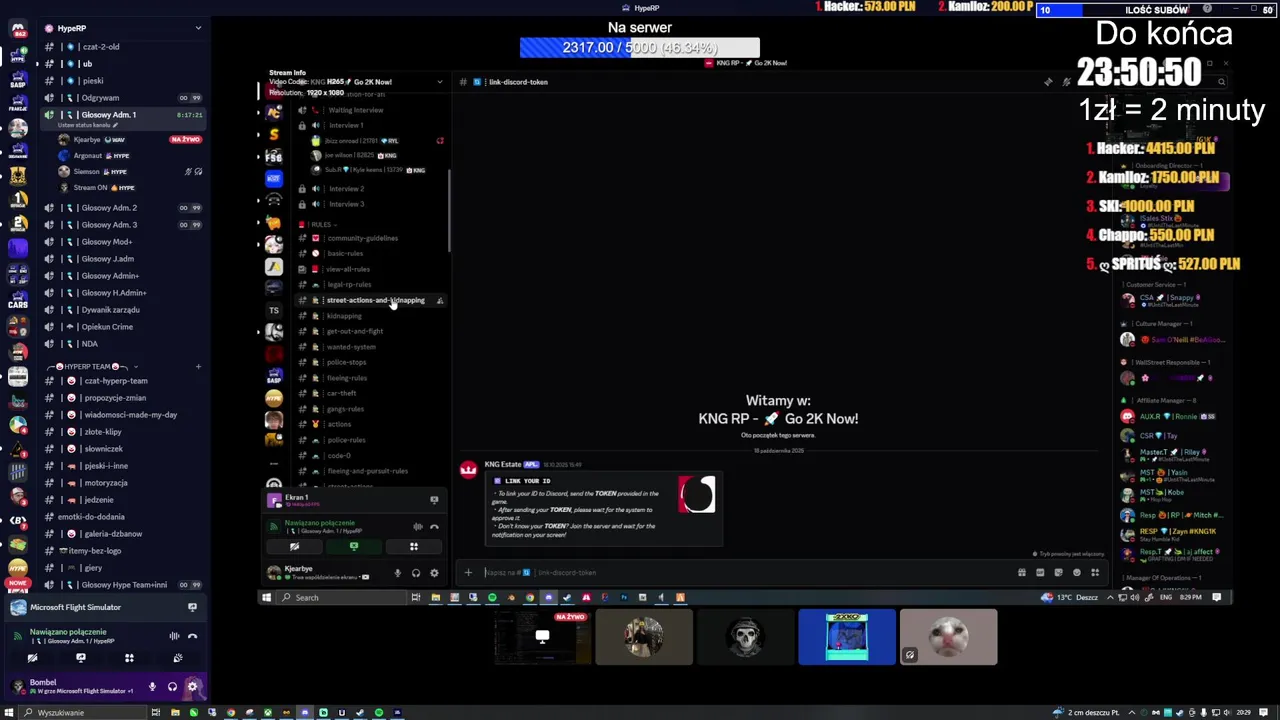The height and width of the screenshot is (720, 1280).
Task: Open Discord direct messages home icon
Action: (x=18, y=30)
